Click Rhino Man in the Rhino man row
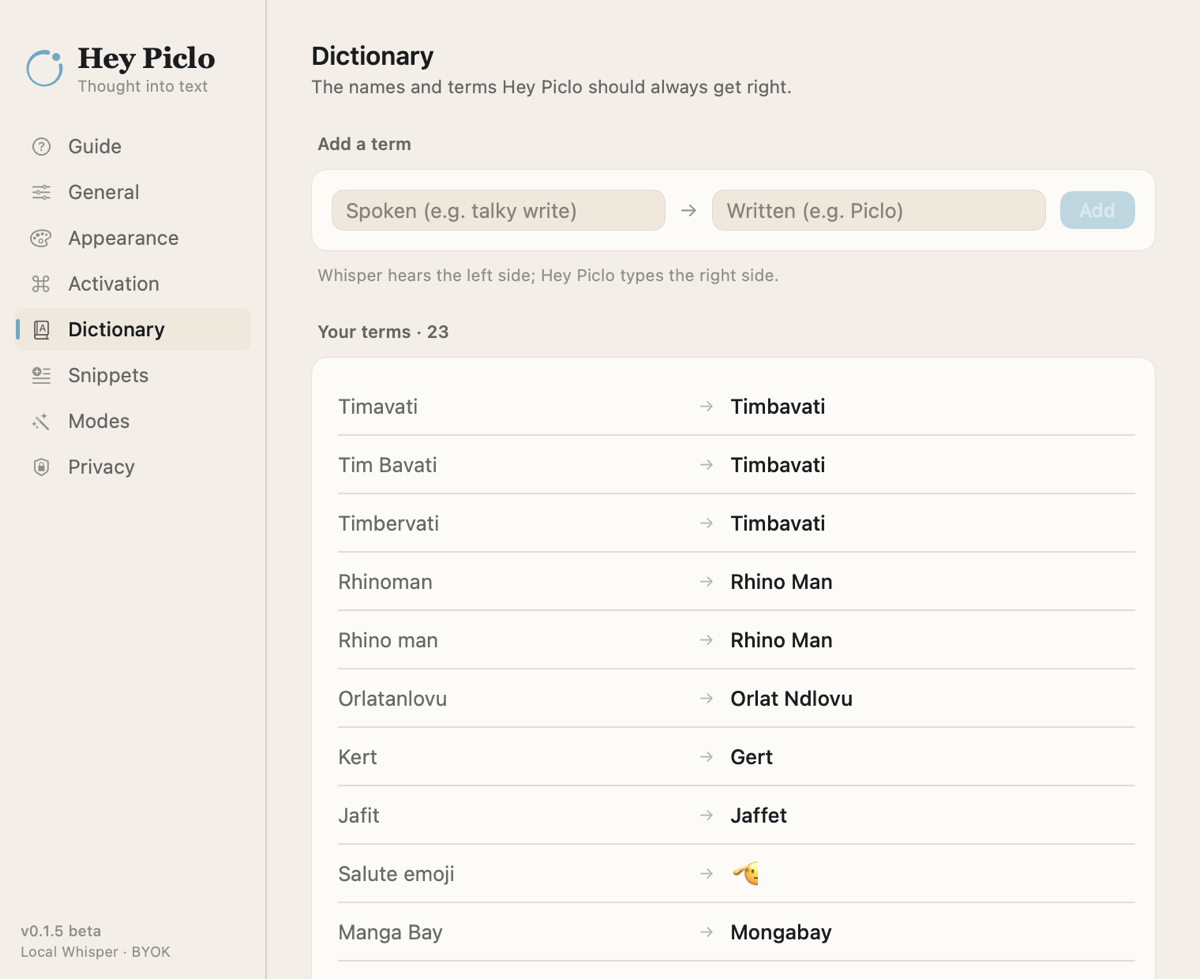 click(x=781, y=640)
